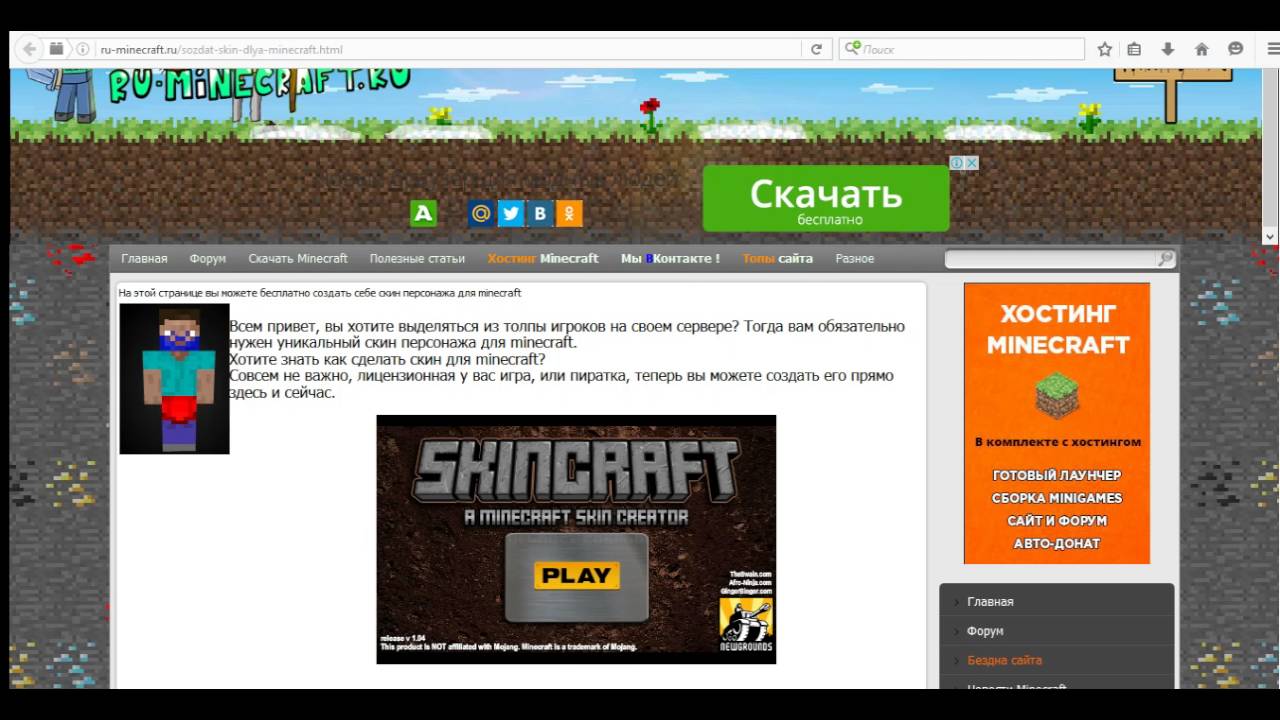Open sidebar link Форум
The height and width of the screenshot is (720, 1280).
tap(985, 631)
